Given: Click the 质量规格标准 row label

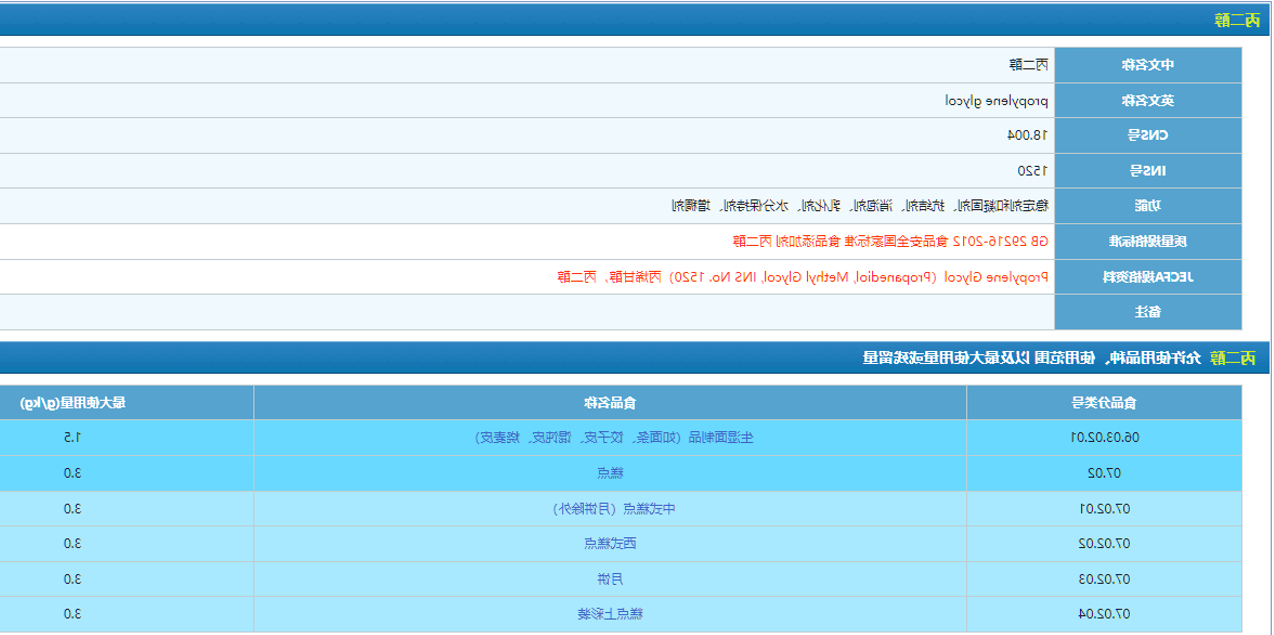Looking at the screenshot, I should [1147, 241].
